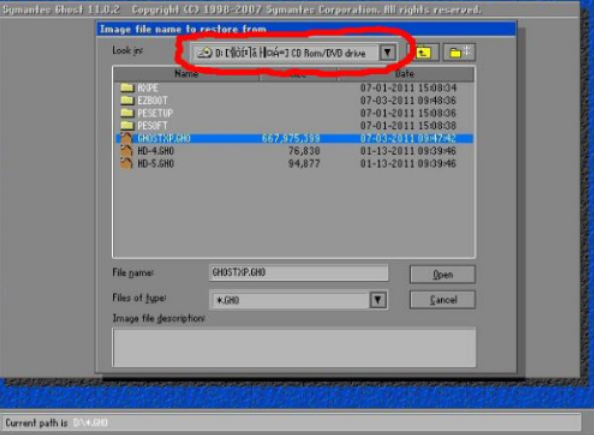
Task: Click the up-one-level folder icon
Action: (423, 52)
